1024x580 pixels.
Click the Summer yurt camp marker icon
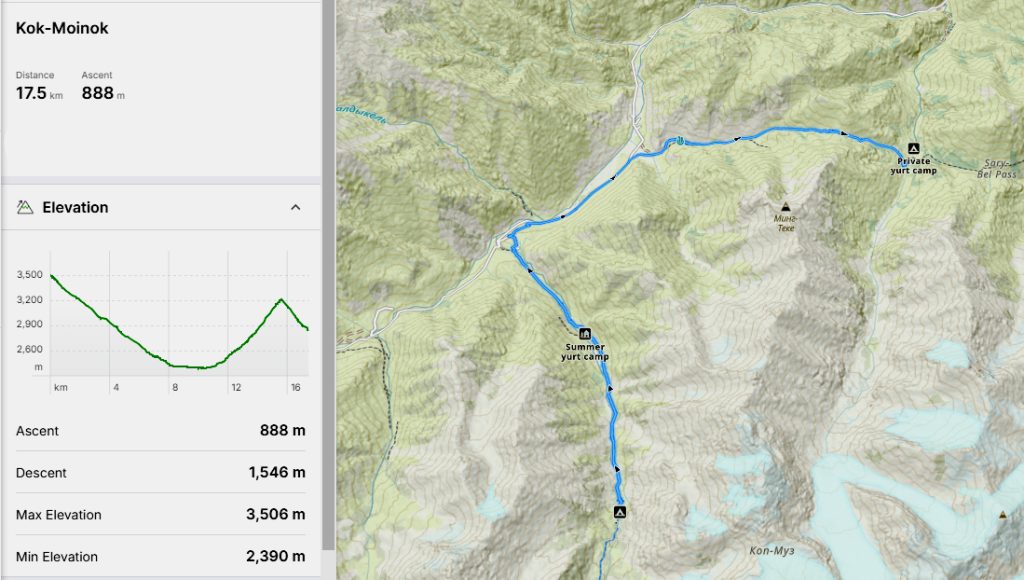(585, 333)
